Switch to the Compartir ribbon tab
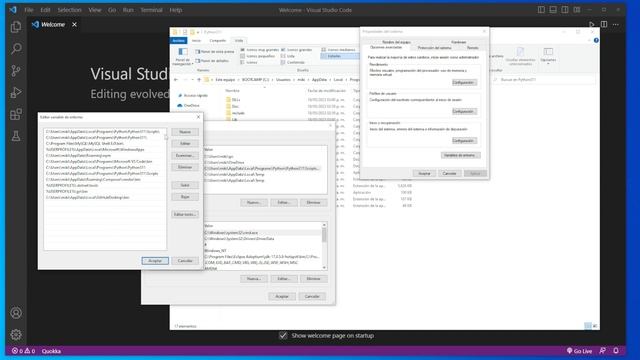Image resolution: width=640 pixels, height=360 pixels. pyautogui.click(x=218, y=40)
